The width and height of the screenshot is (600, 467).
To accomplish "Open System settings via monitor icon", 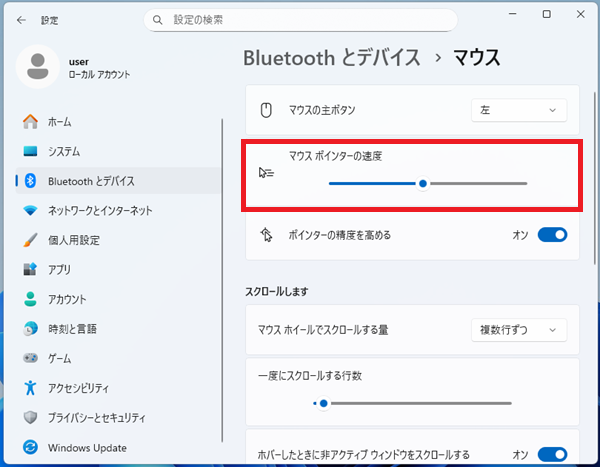I will click(x=30, y=152).
